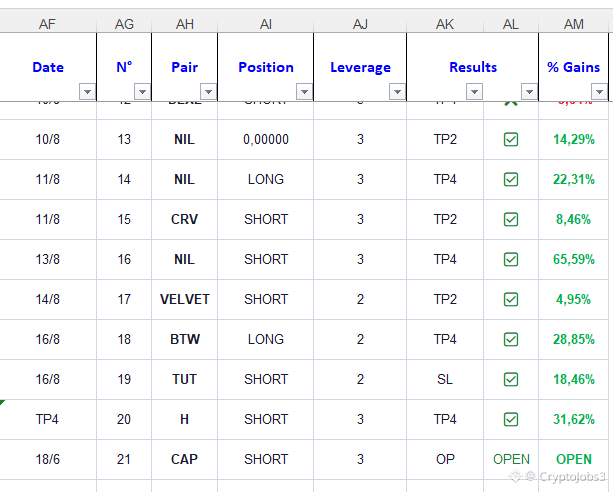The image size is (613, 492).
Task: Select the H pair cell
Action: tap(185, 420)
